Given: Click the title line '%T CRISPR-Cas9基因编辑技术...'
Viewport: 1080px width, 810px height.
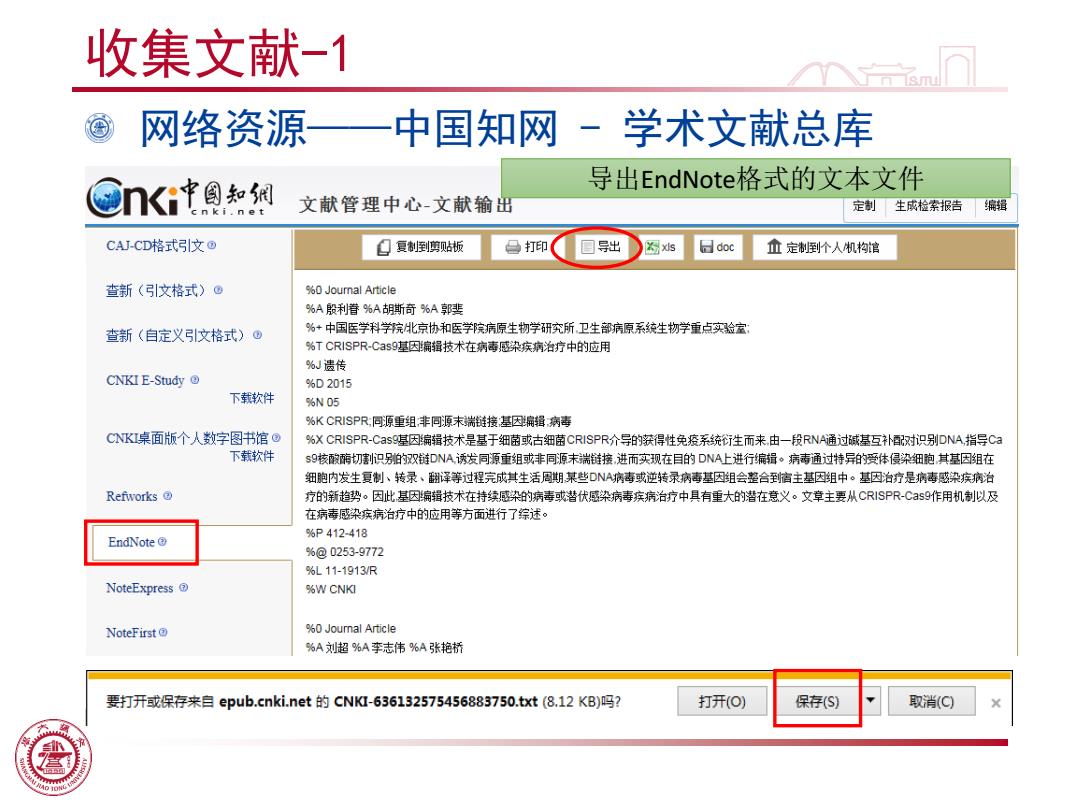Looking at the screenshot, I should 458,346.
